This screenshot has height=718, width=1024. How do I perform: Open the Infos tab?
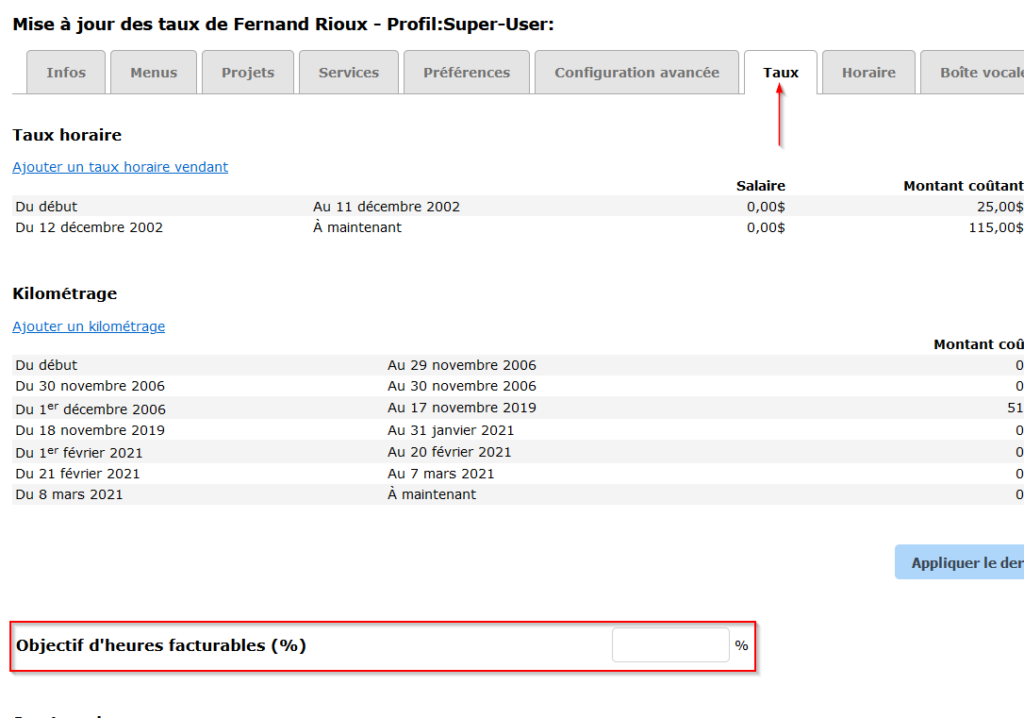tap(66, 73)
